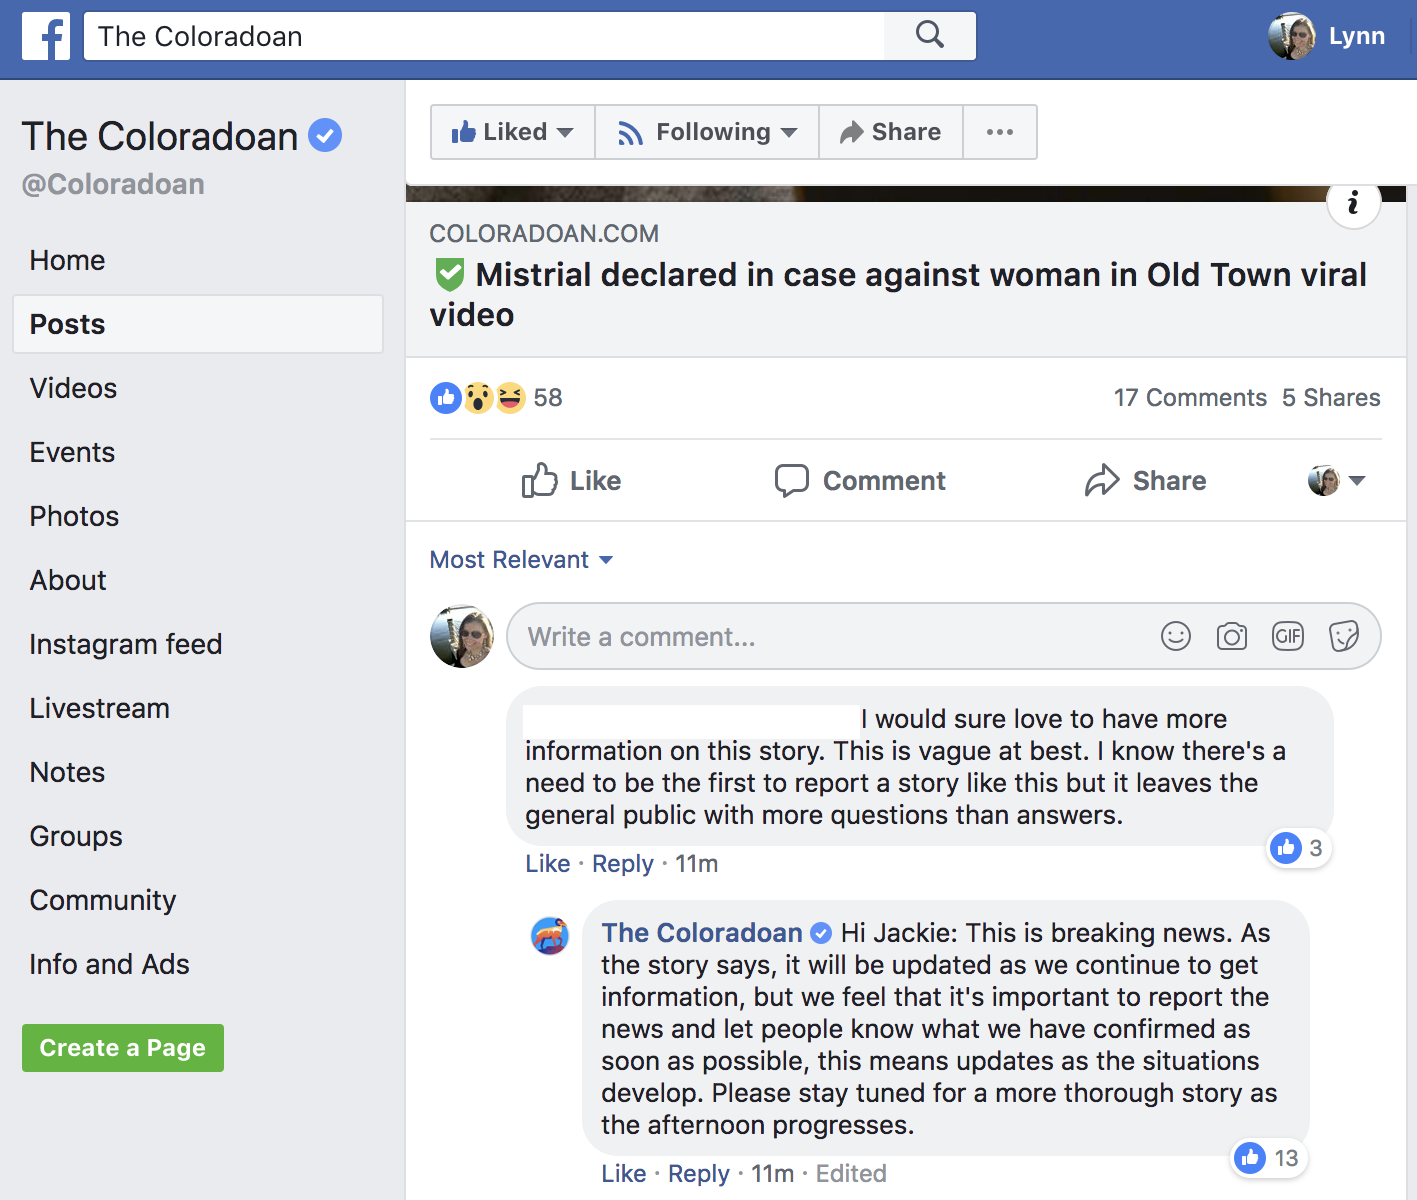Select Posts in the page sidebar
Screen dimensions: 1417x1200
click(66, 324)
